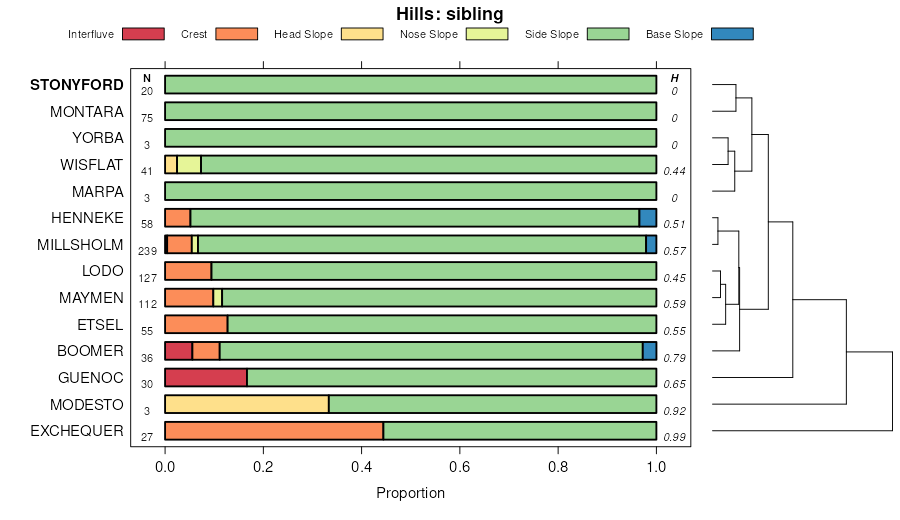The height and width of the screenshot is (520, 900).
Task: Select the Nose Slope legend swatch
Action: click(x=487, y=34)
